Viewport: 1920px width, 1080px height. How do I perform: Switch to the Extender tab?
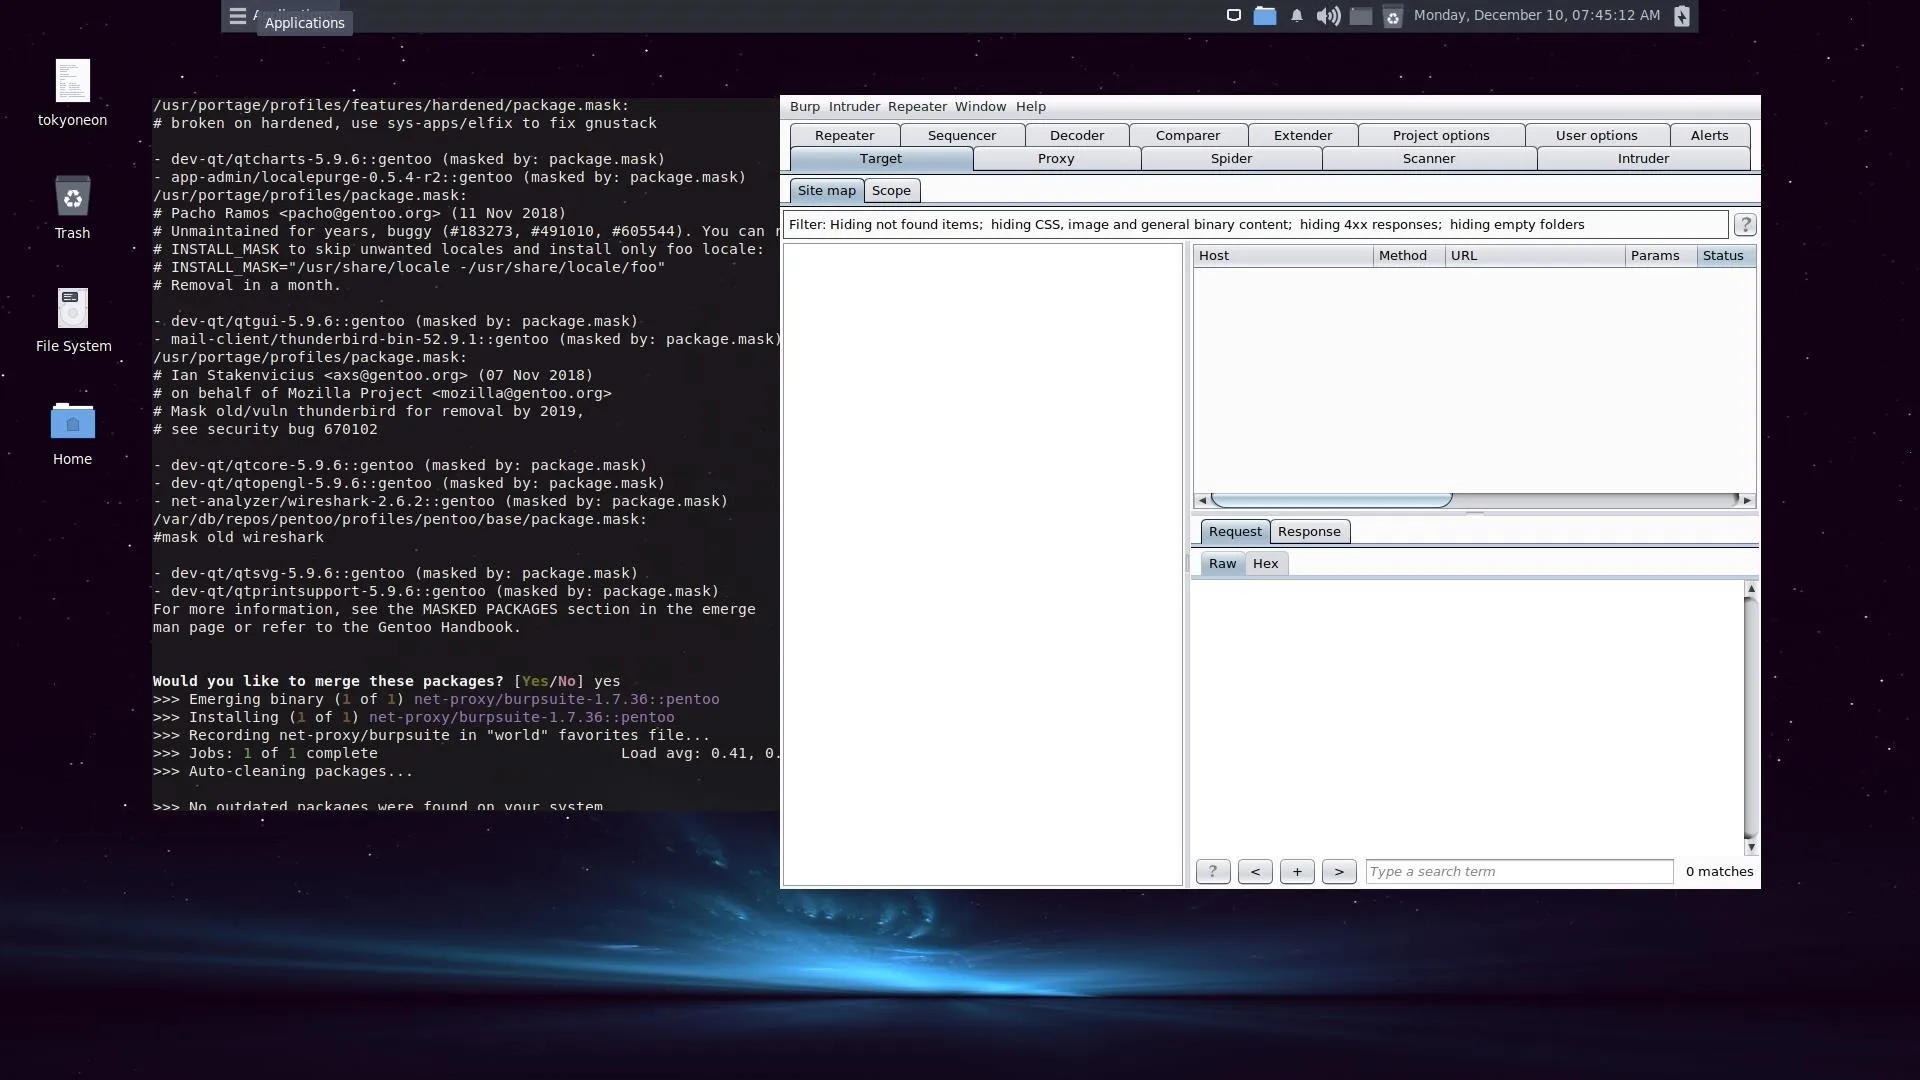click(1303, 135)
